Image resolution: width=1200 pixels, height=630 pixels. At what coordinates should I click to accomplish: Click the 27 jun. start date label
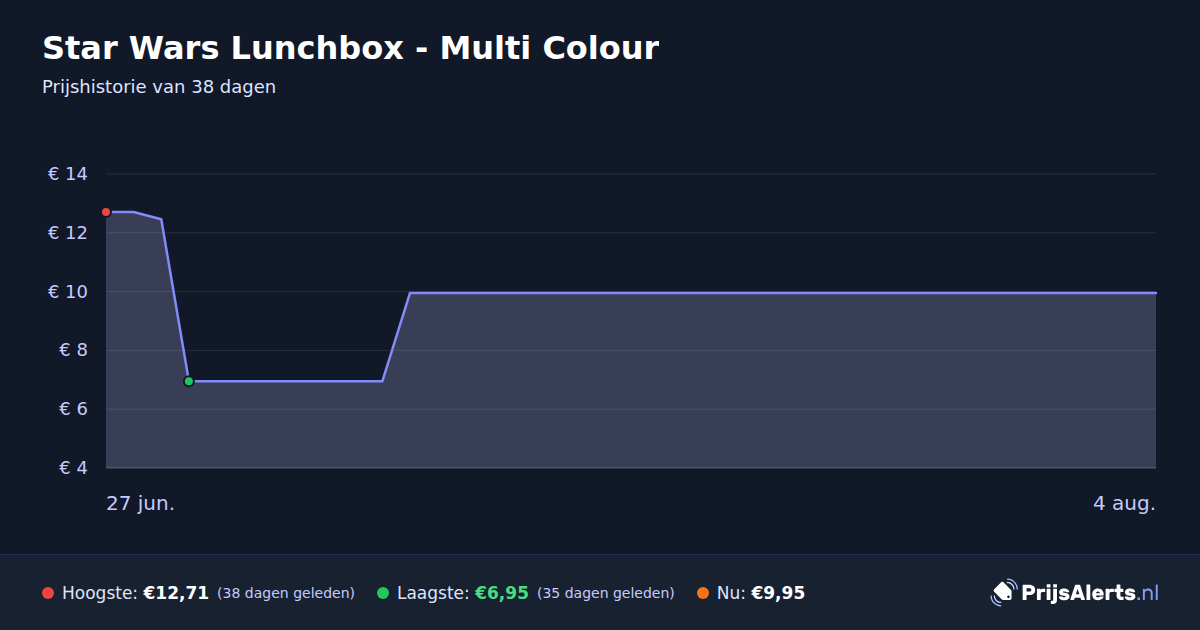(141, 503)
